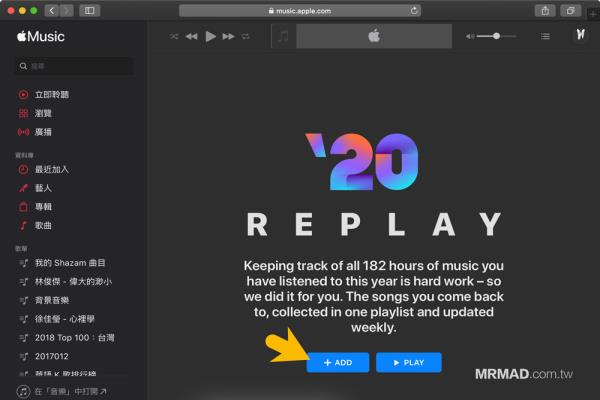The image size is (600, 400).
Task: Click the blue PLAY button
Action: click(409, 362)
